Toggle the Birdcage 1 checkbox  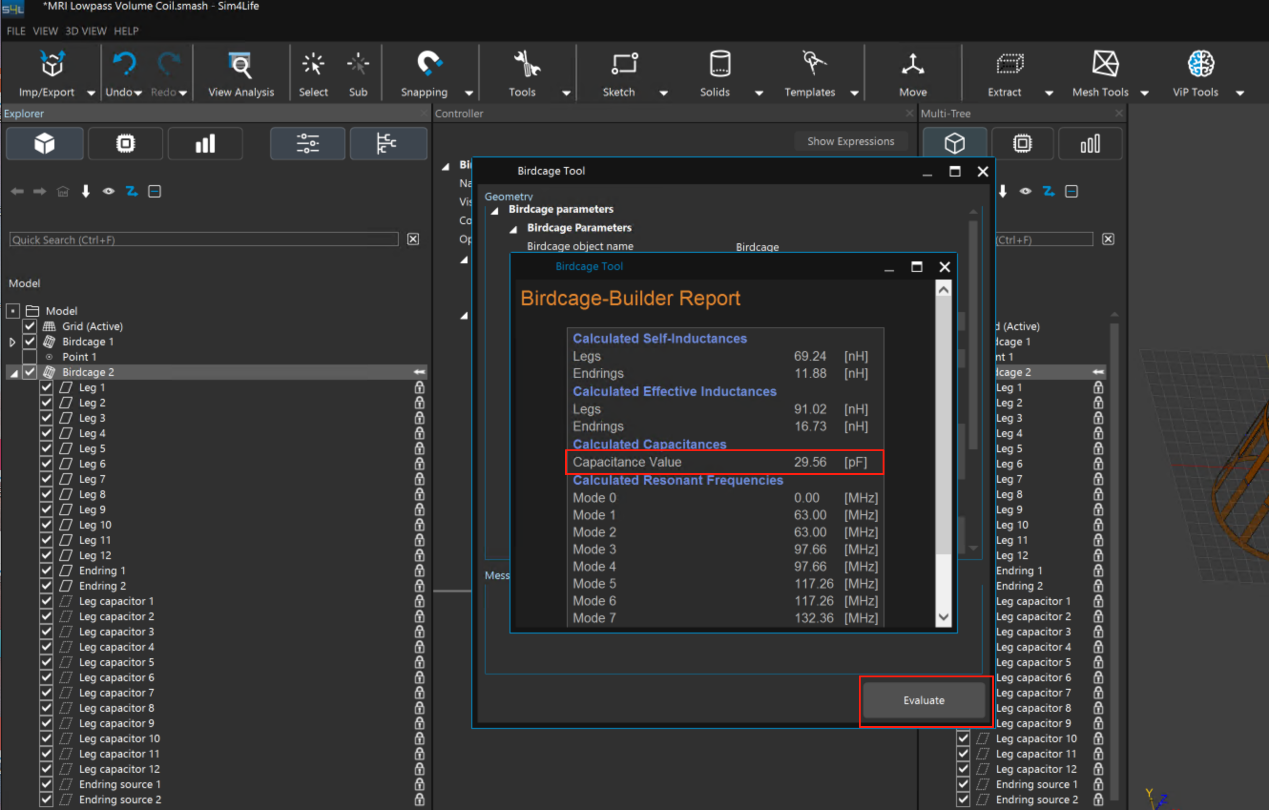point(30,342)
